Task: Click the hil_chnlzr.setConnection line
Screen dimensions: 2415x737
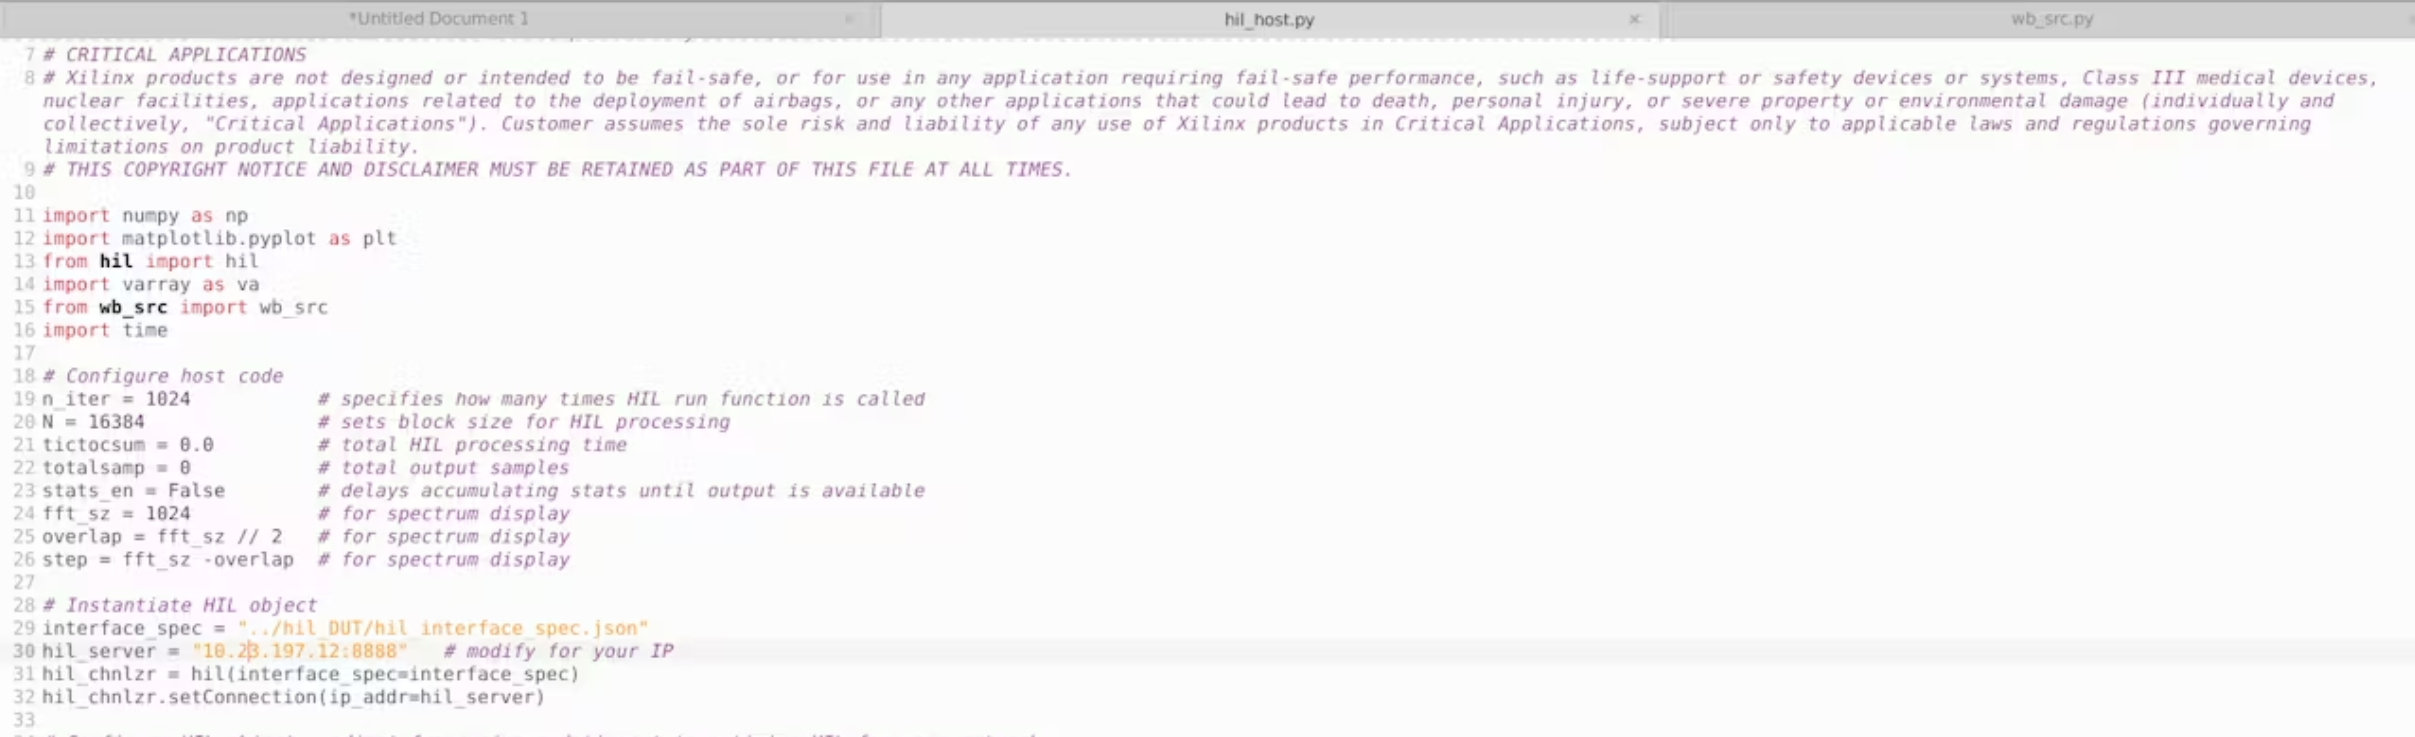Action: click(x=293, y=697)
